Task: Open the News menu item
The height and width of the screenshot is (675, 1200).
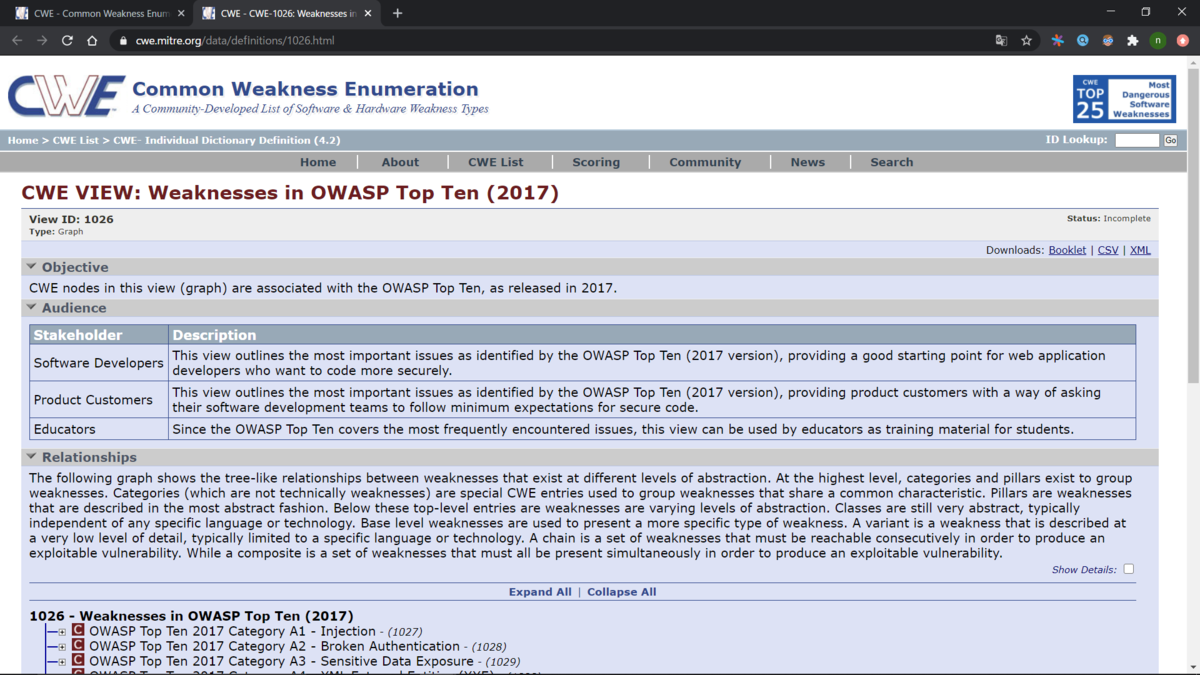Action: tap(808, 162)
